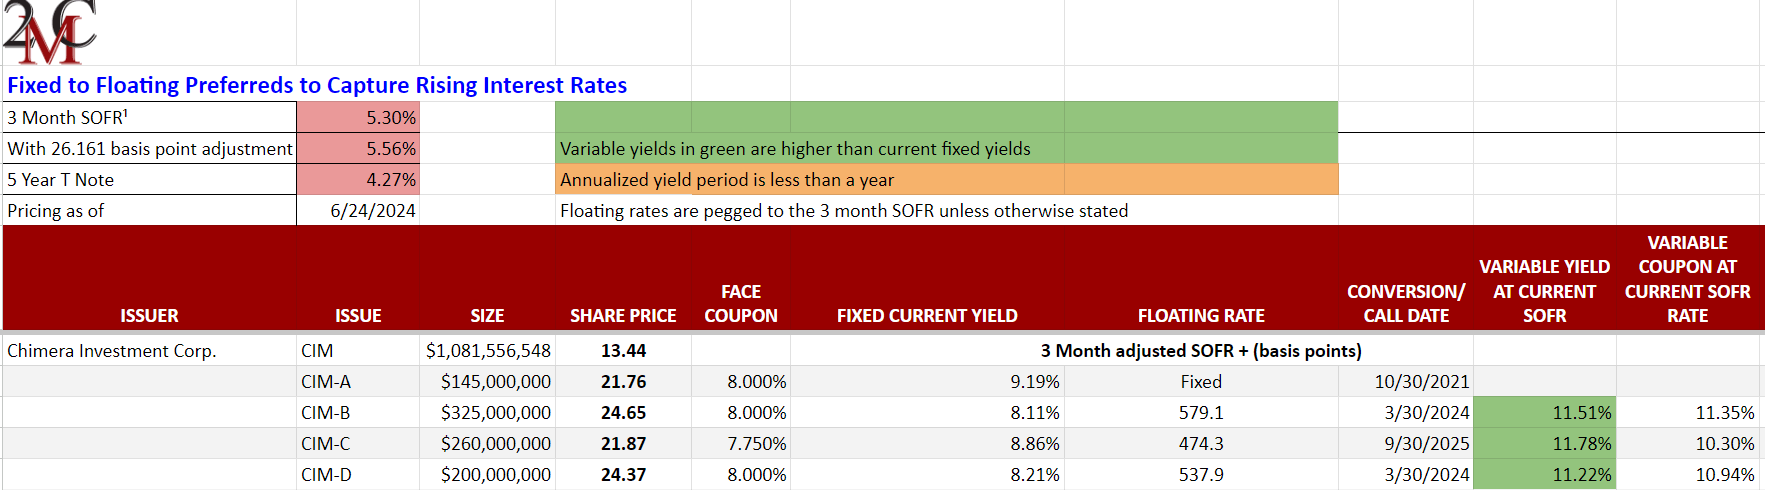Image resolution: width=1765 pixels, height=490 pixels.
Task: Click the CONVERSION/CALL DATE header
Action: click(1406, 303)
